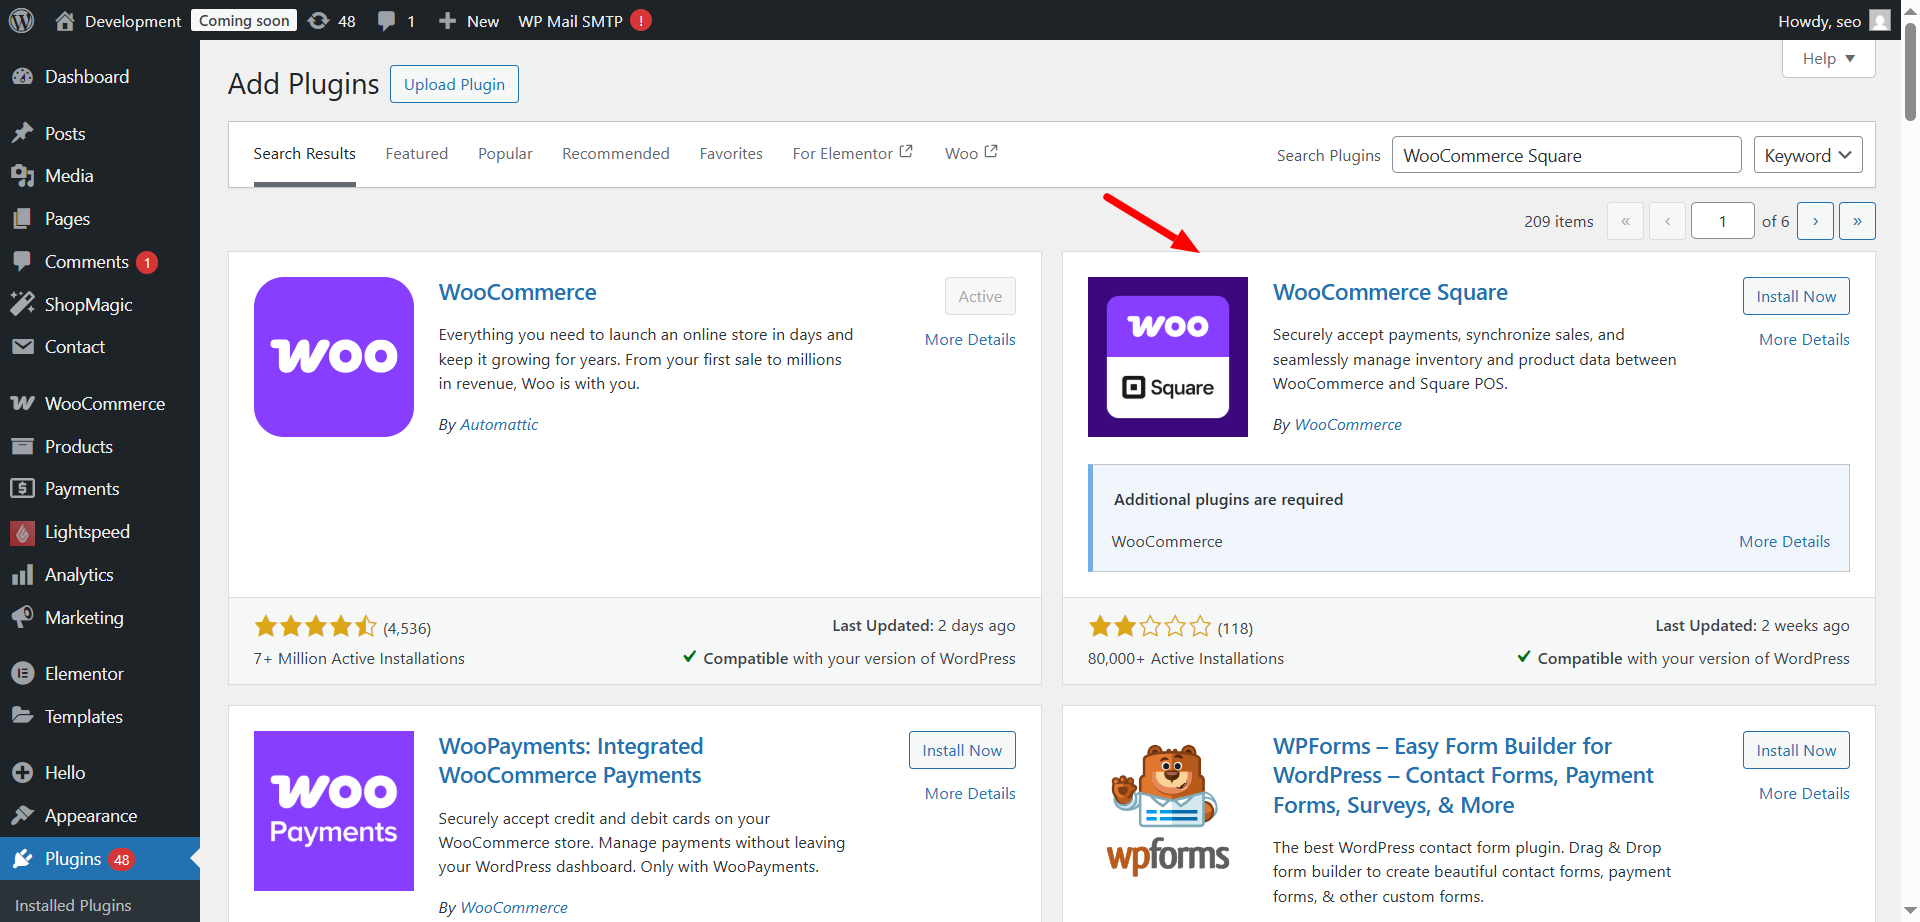Open Installed Plugins submenu item
The image size is (1920, 922).
73,905
